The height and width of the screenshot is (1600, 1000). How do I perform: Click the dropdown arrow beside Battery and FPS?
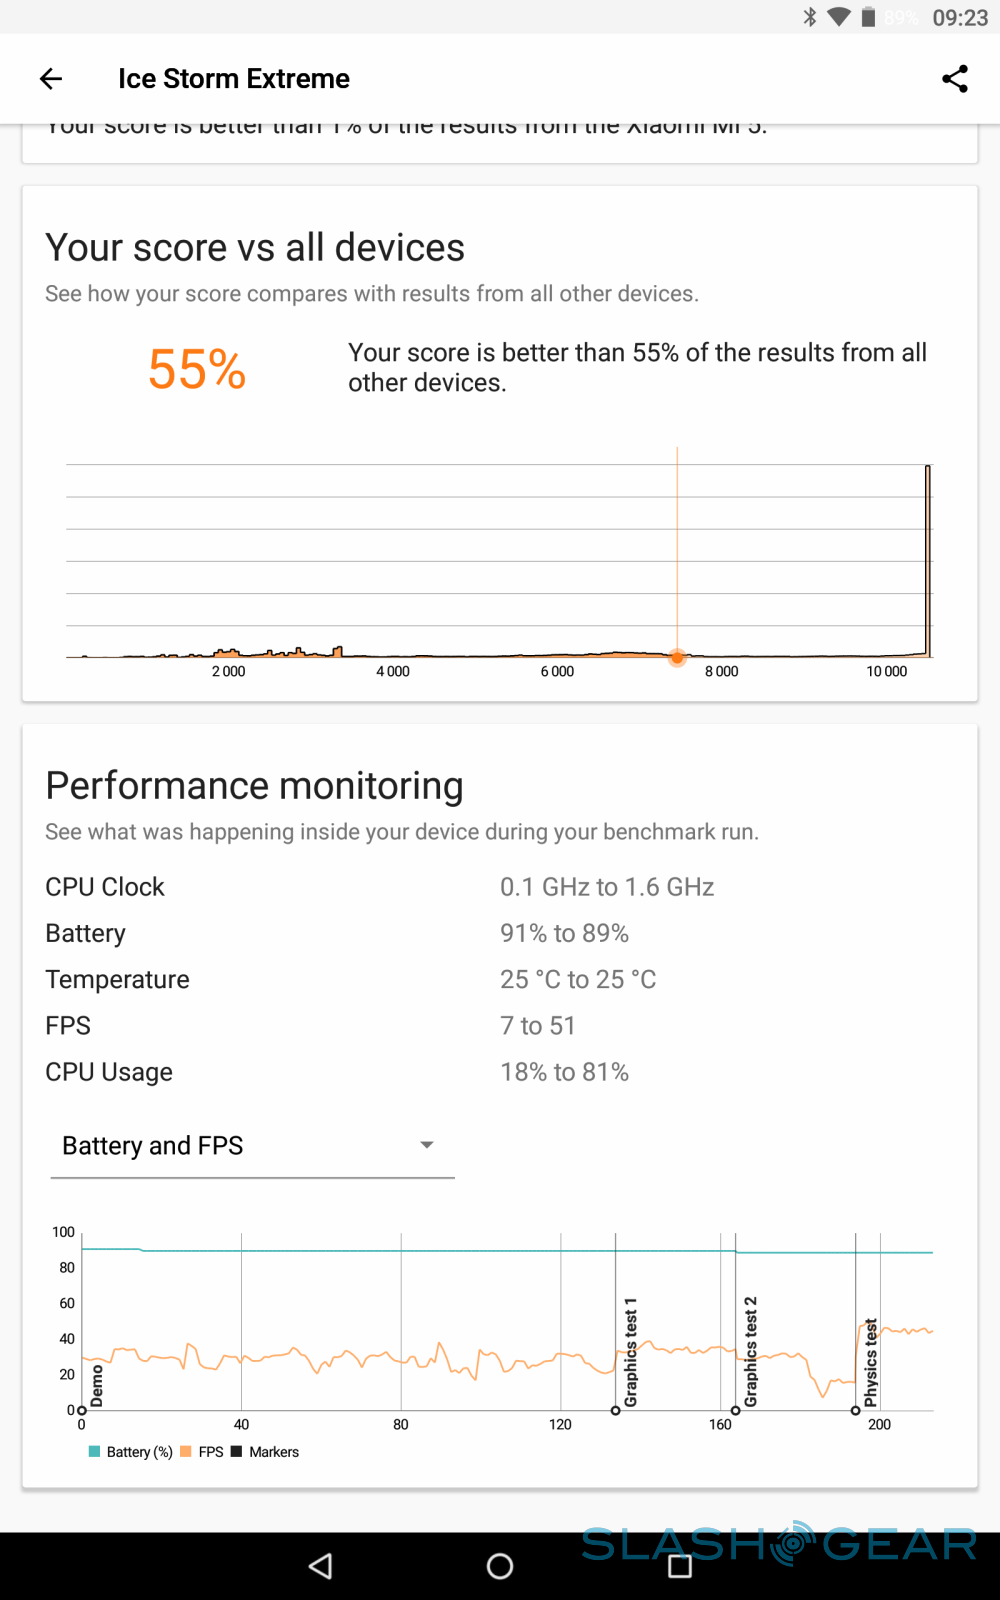pyautogui.click(x=427, y=1146)
